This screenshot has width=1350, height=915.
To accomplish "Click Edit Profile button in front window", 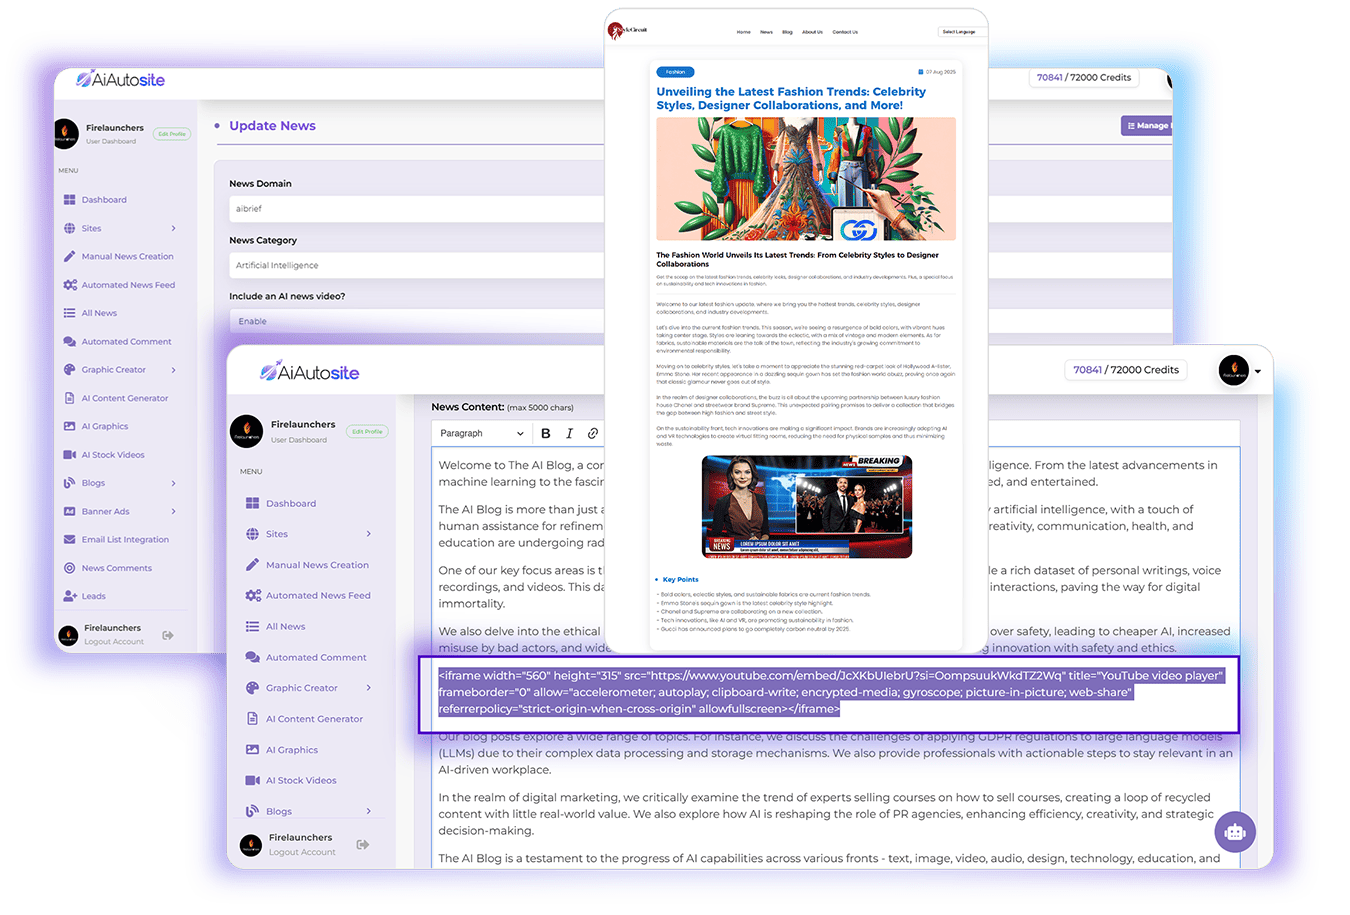I will 367,431.
